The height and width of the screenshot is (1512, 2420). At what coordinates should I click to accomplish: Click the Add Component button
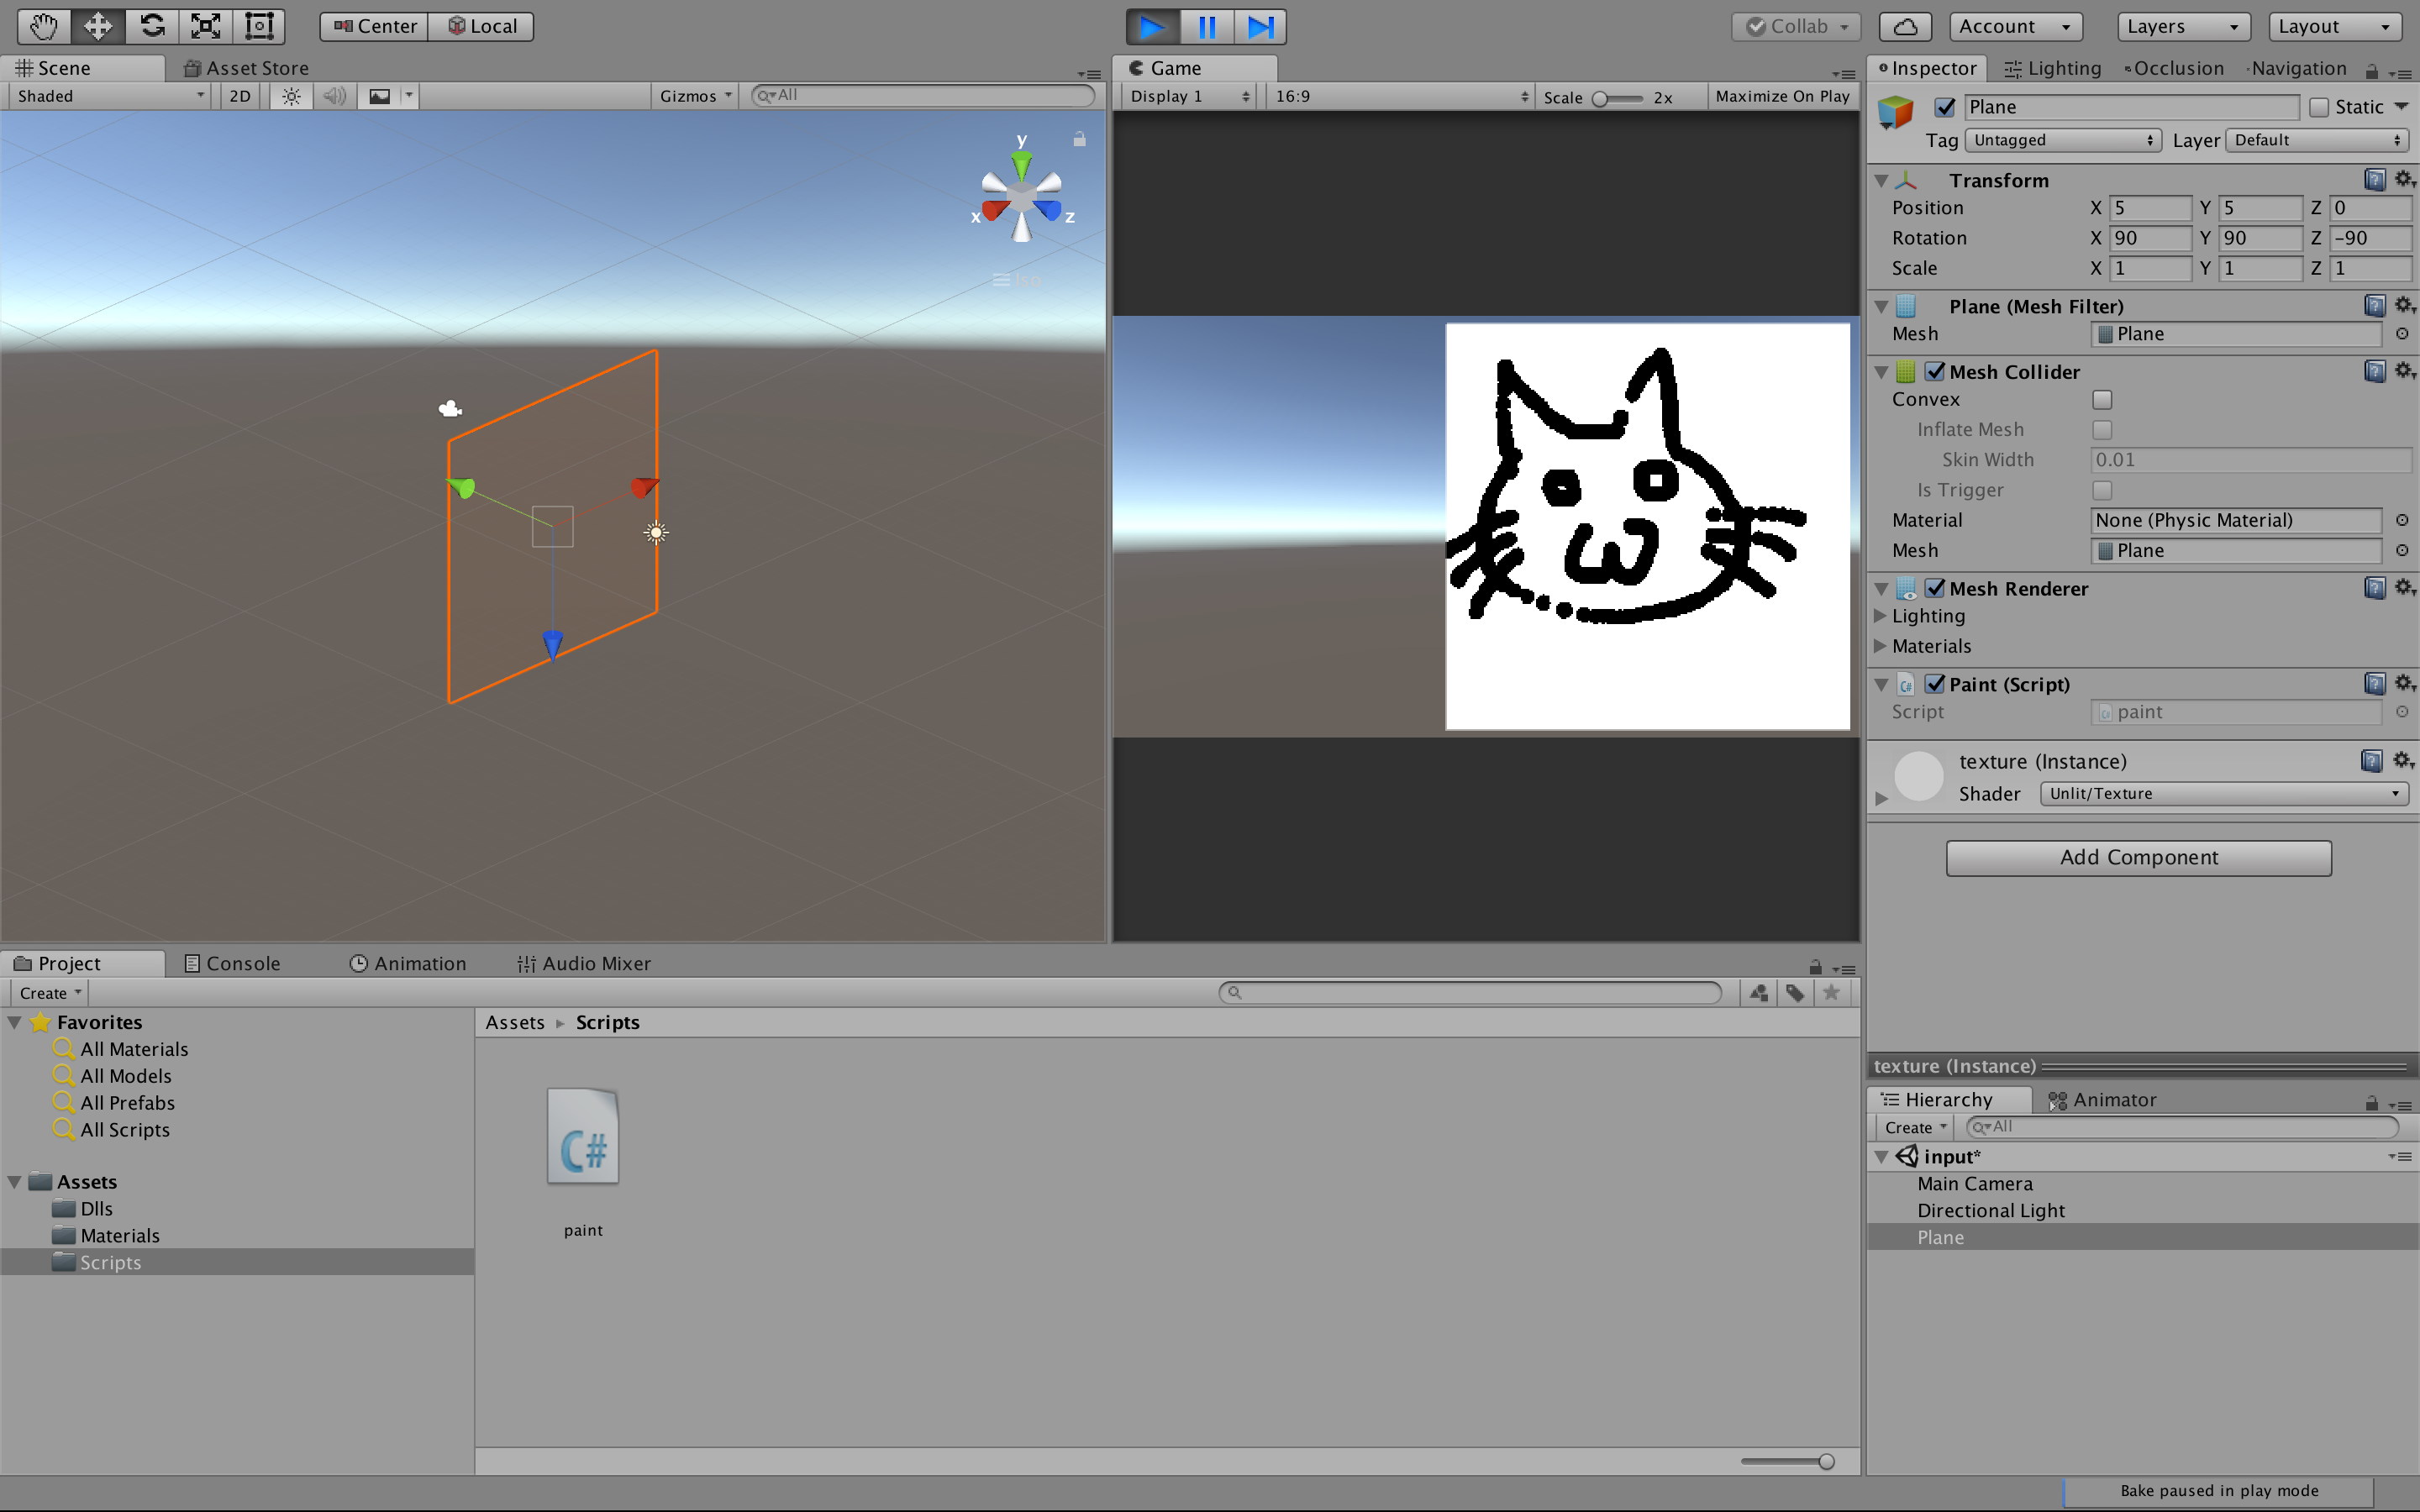[x=2138, y=857]
